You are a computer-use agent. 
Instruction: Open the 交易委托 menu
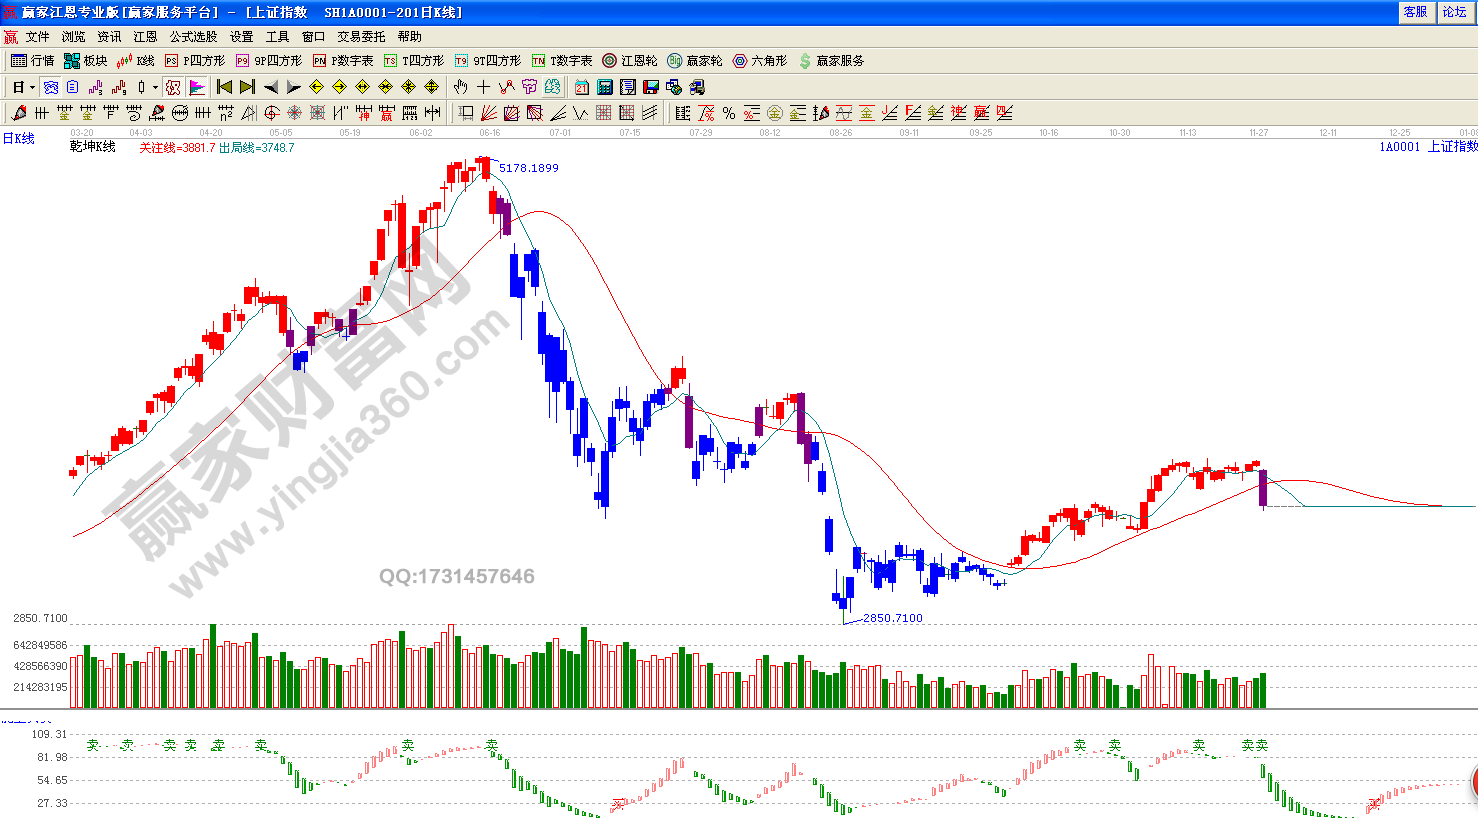[361, 37]
